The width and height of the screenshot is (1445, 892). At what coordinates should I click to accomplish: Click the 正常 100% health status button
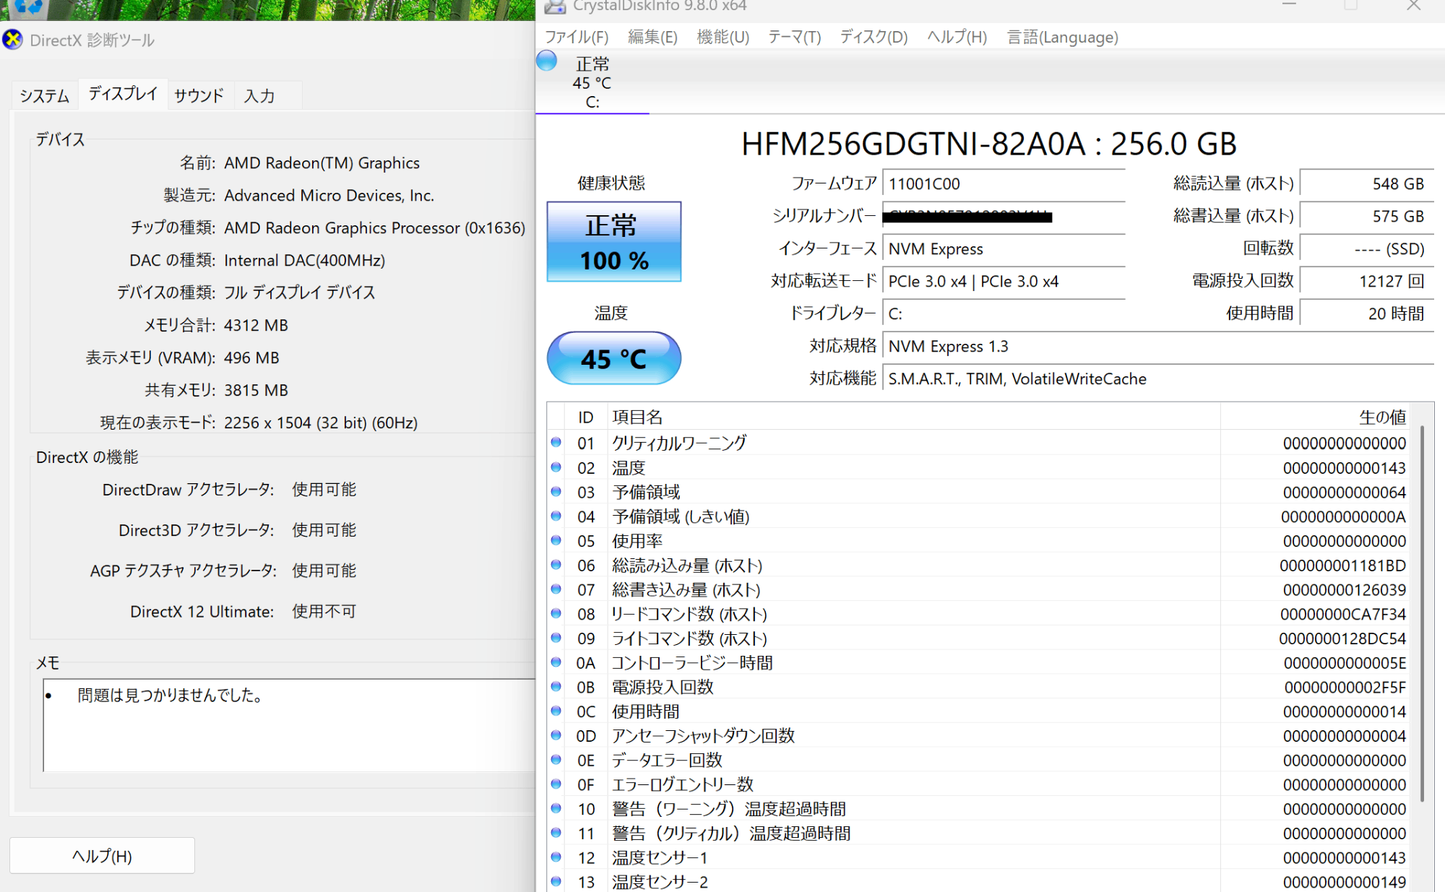[x=614, y=242]
